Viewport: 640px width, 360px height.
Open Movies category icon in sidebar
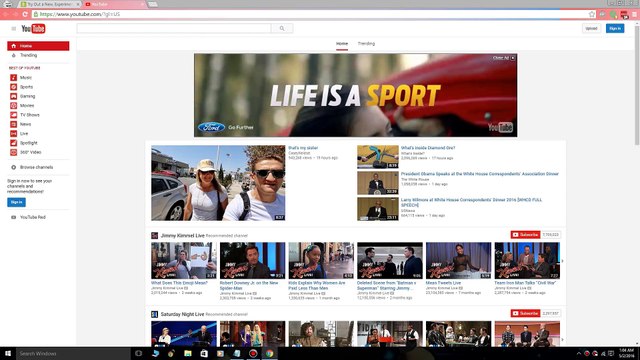pos(13,105)
